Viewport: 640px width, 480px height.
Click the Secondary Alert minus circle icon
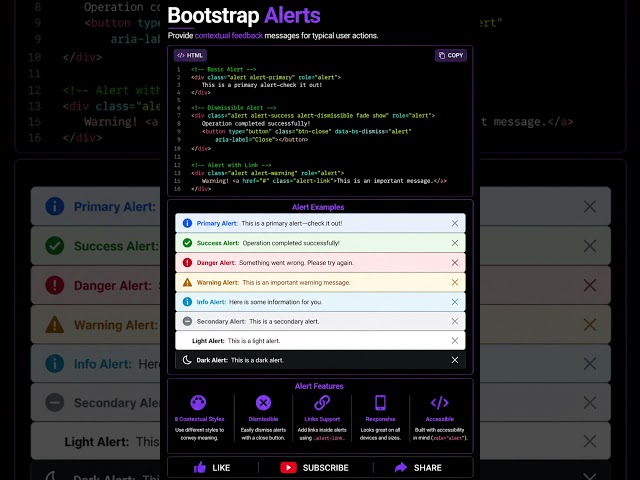point(187,321)
